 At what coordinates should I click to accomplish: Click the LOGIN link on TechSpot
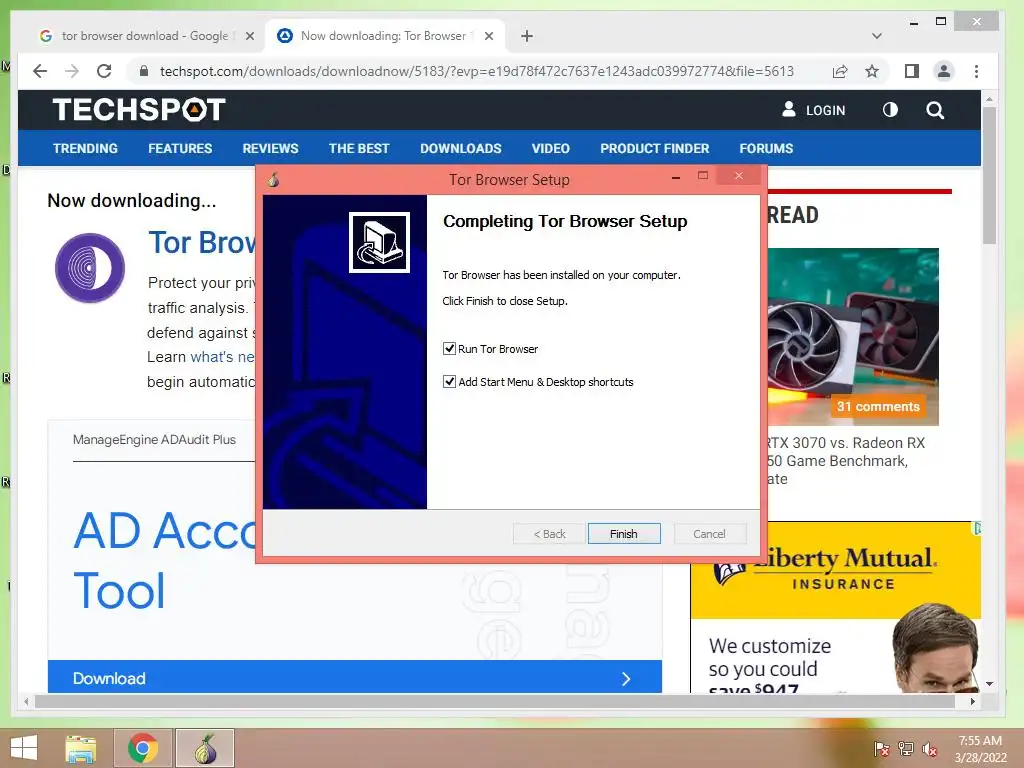point(814,110)
